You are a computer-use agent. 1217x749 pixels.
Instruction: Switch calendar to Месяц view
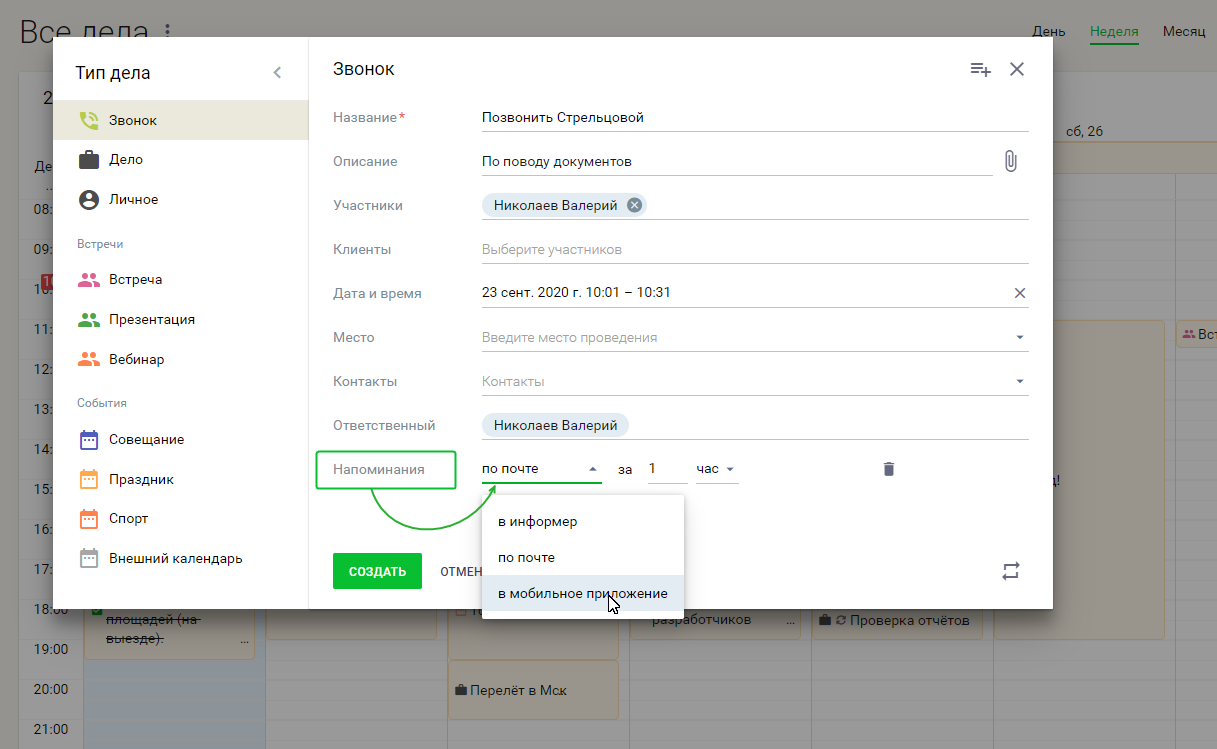pos(1184,31)
